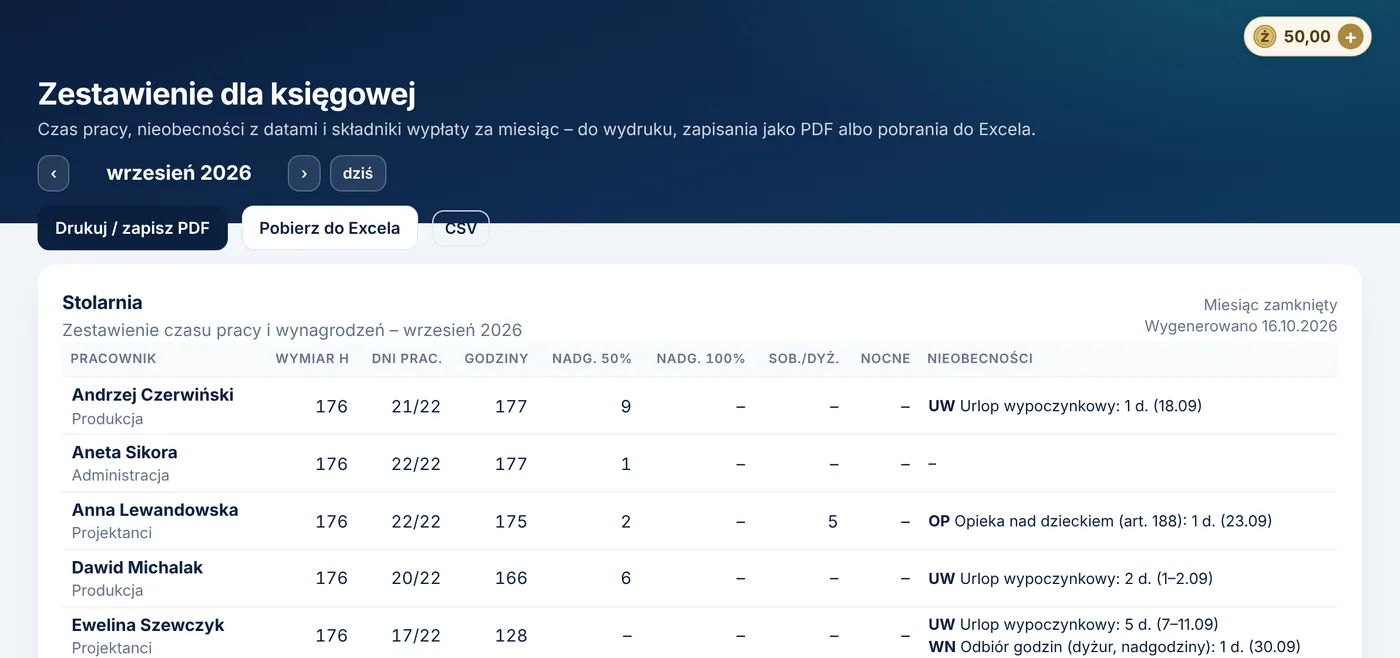Click the gold złoty coin icon

pos(1265,37)
